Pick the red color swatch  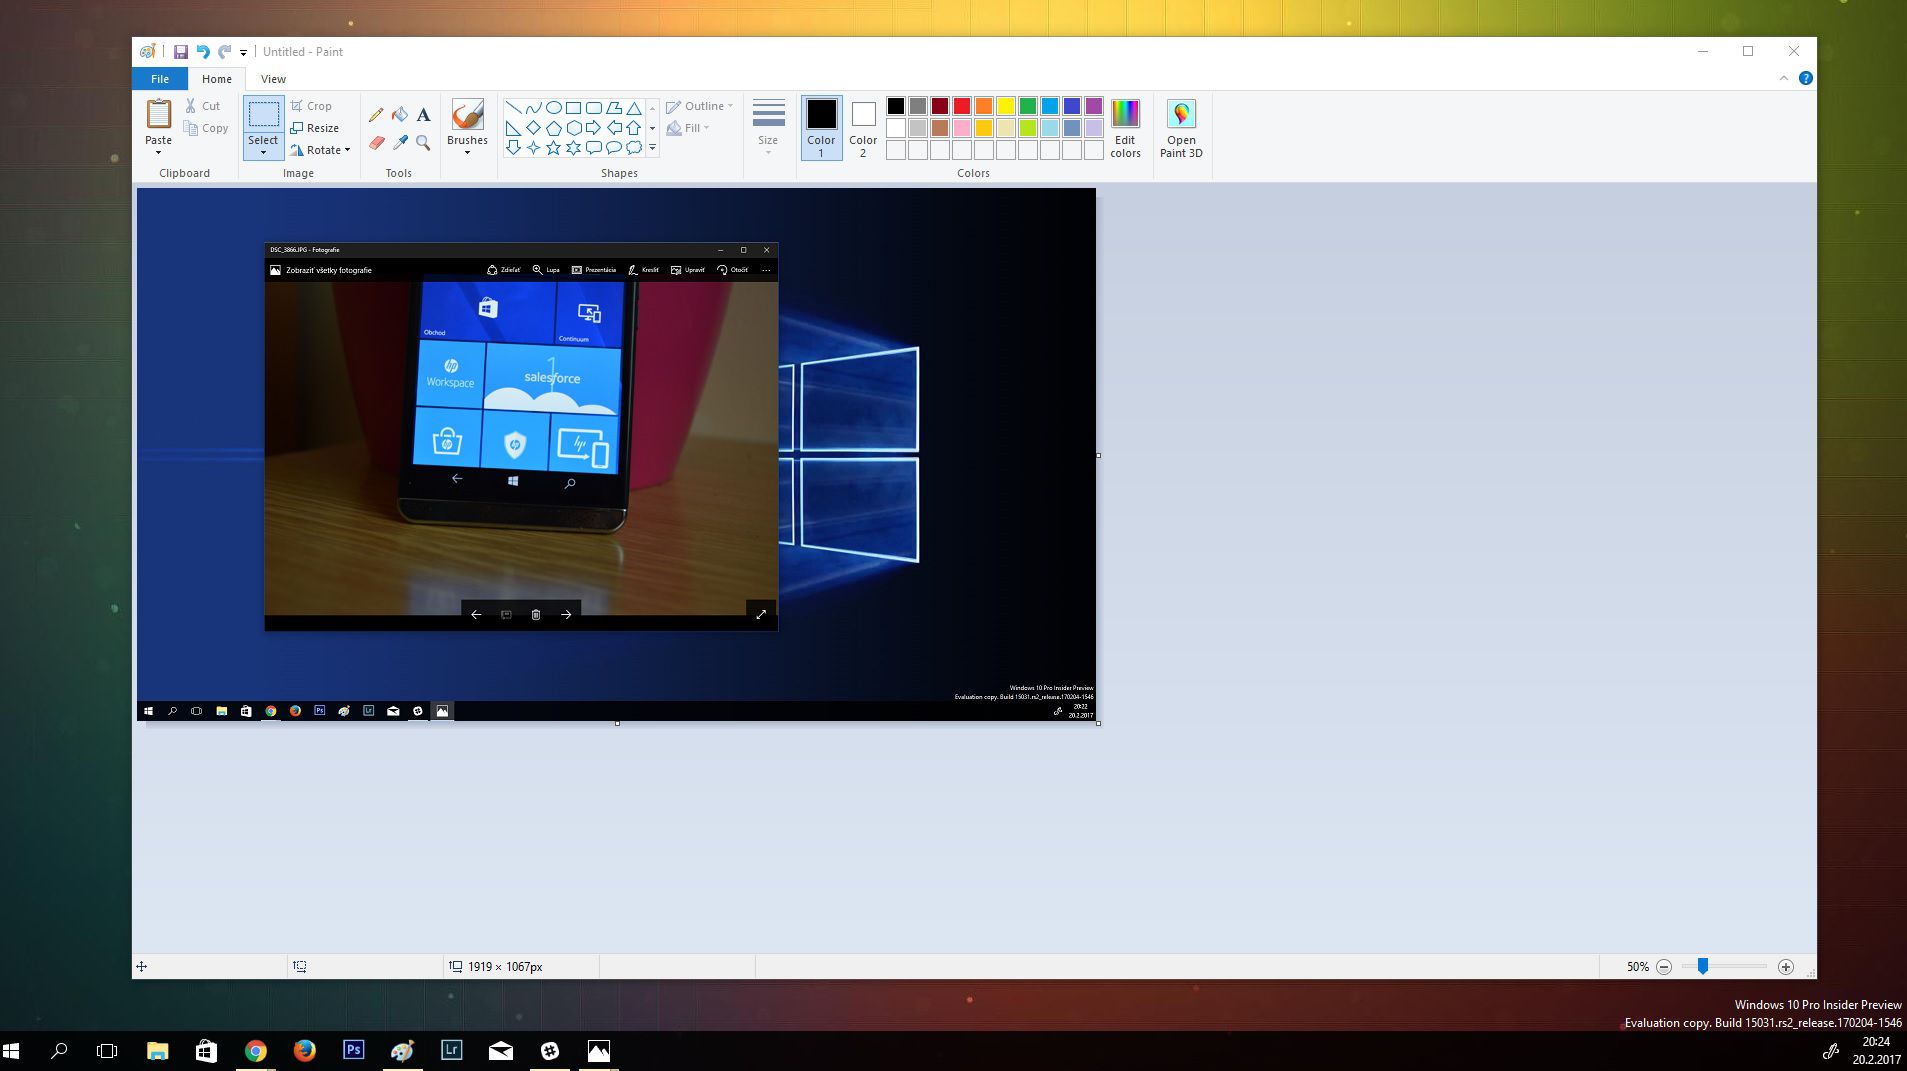coord(961,106)
